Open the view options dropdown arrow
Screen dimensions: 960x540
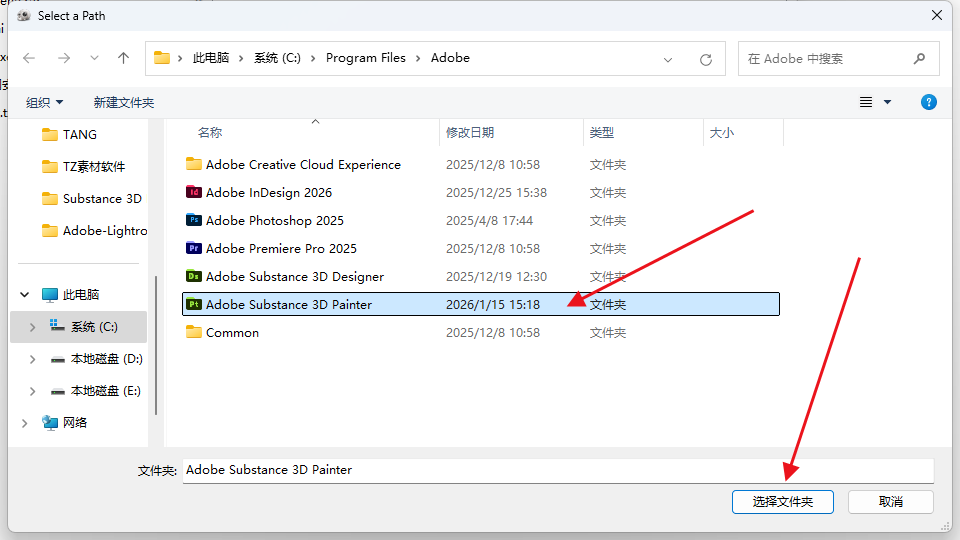pos(887,102)
